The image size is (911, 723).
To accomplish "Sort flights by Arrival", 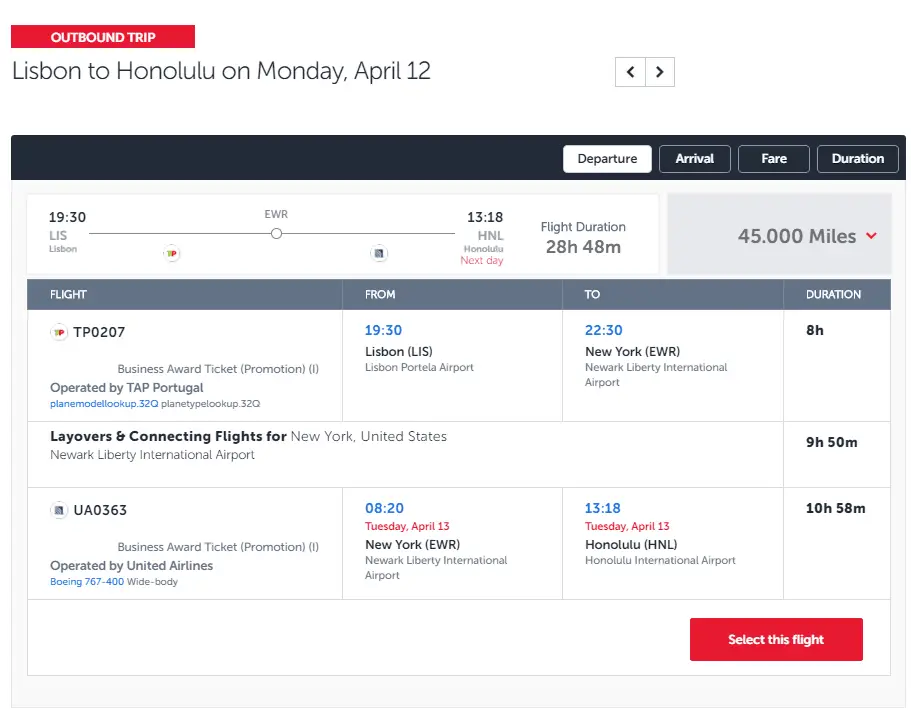I will point(694,159).
